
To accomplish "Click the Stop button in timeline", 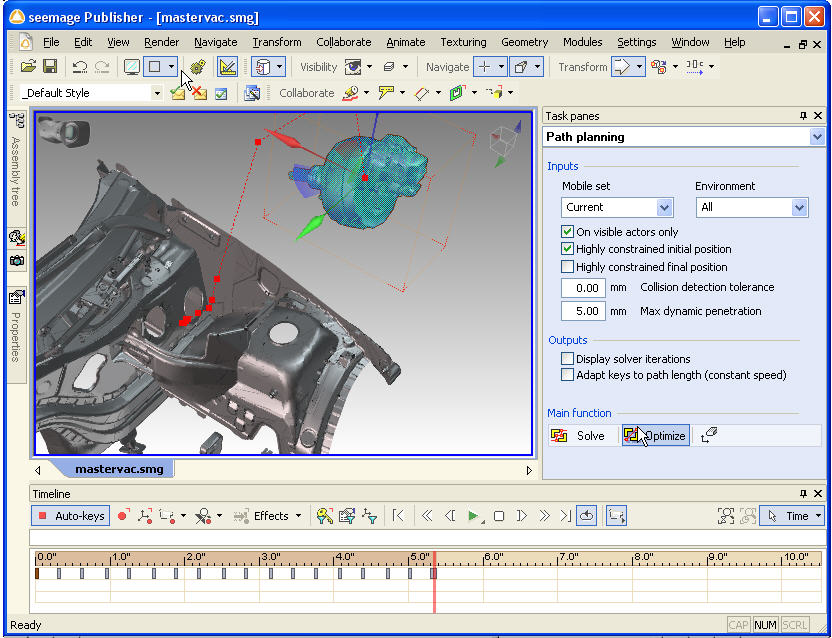I will (499, 516).
